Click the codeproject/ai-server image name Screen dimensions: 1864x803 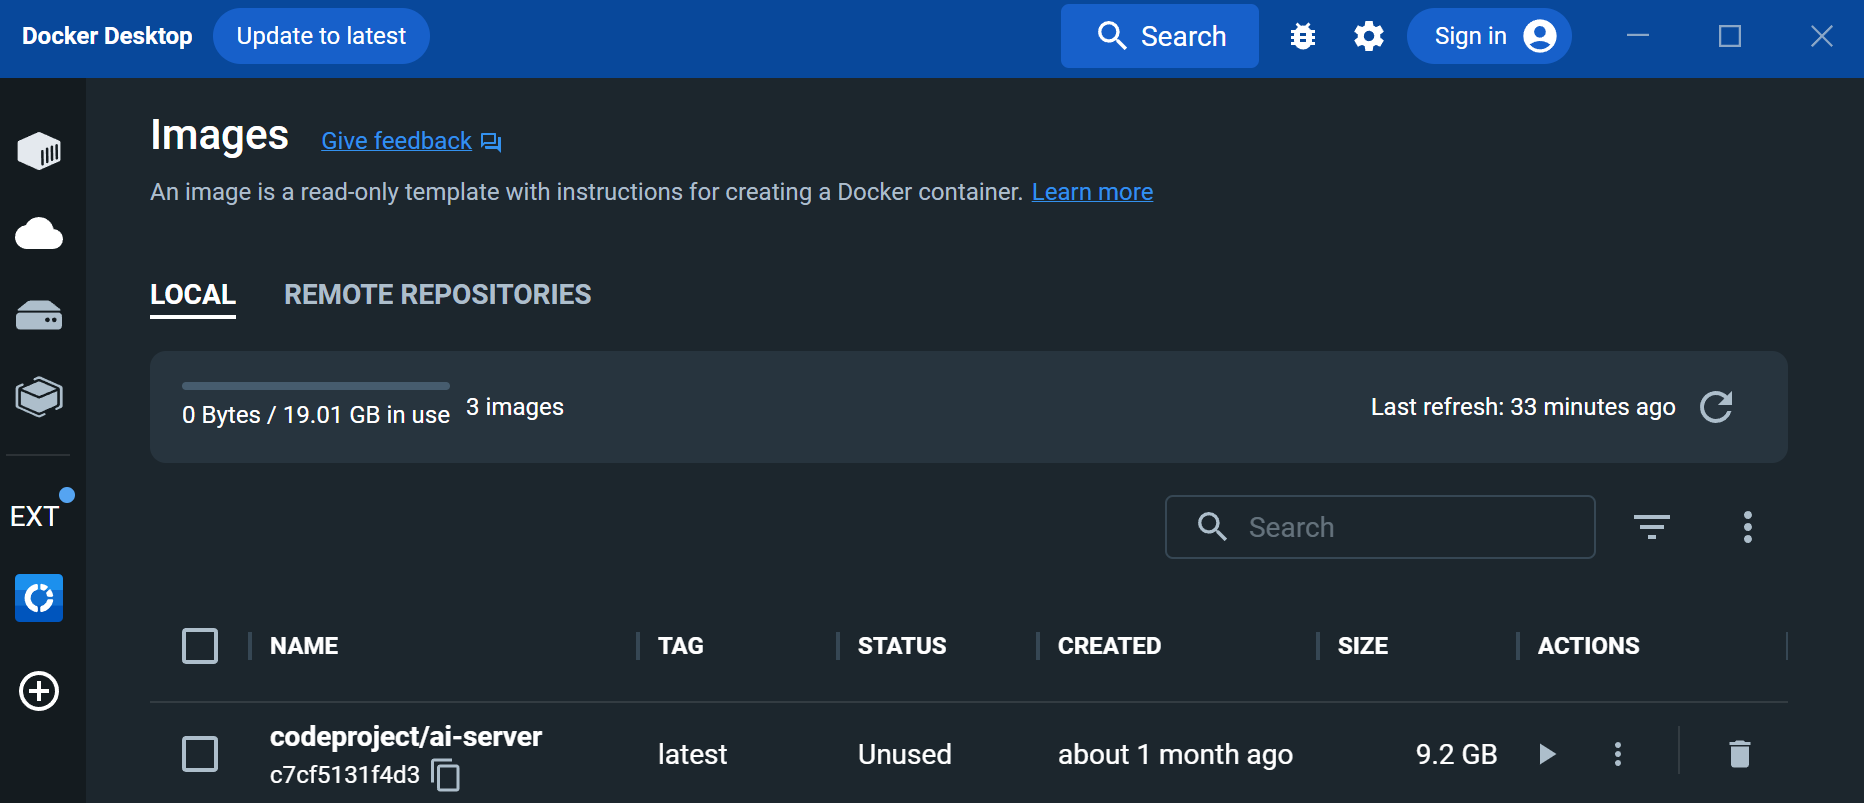click(406, 737)
